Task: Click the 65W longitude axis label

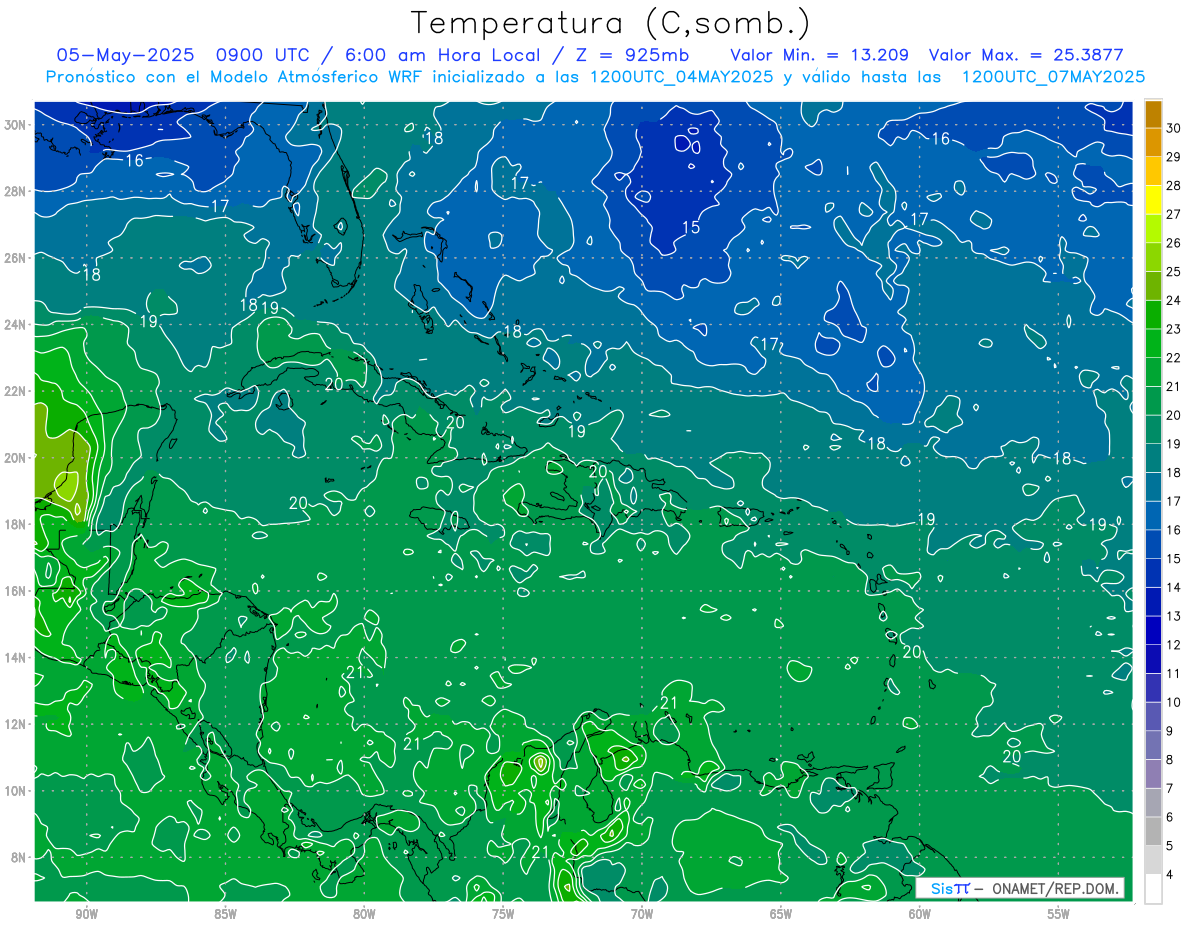Action: click(x=781, y=914)
